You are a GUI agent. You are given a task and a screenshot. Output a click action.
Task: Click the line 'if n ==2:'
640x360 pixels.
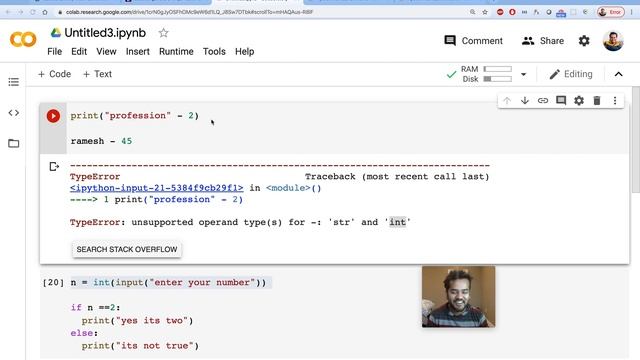96,307
